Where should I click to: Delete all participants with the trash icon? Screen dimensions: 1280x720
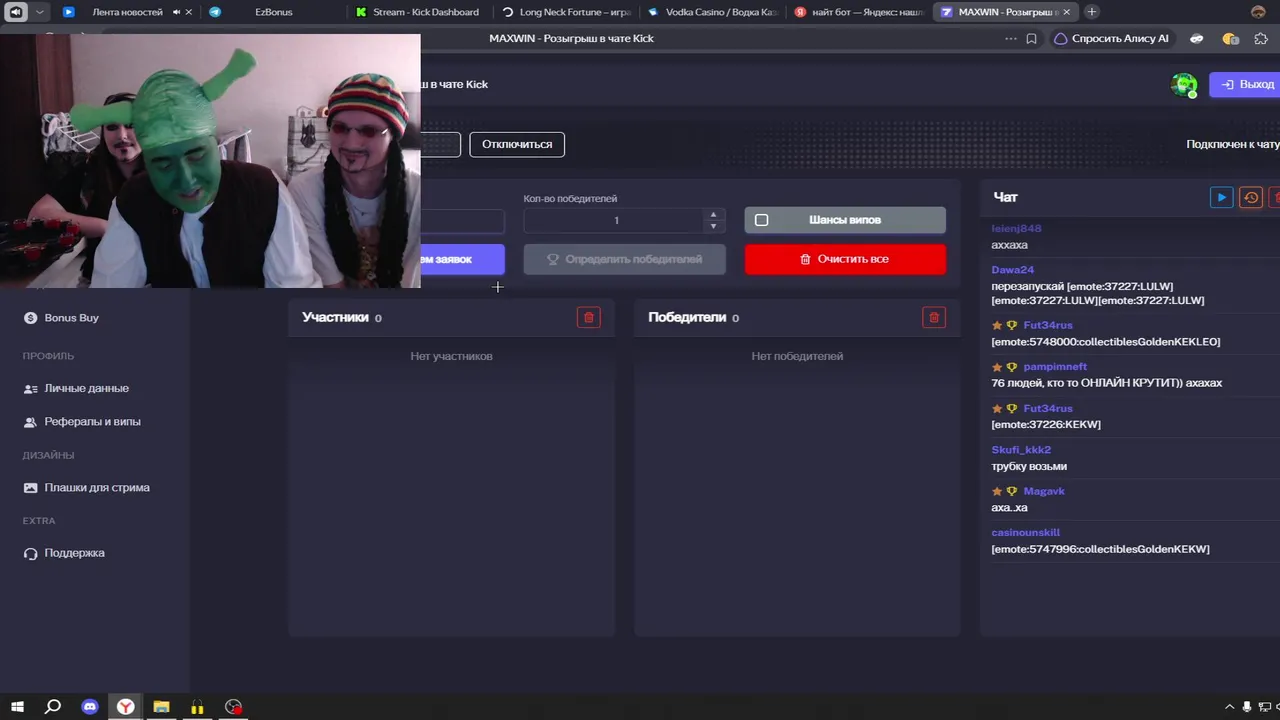589,317
